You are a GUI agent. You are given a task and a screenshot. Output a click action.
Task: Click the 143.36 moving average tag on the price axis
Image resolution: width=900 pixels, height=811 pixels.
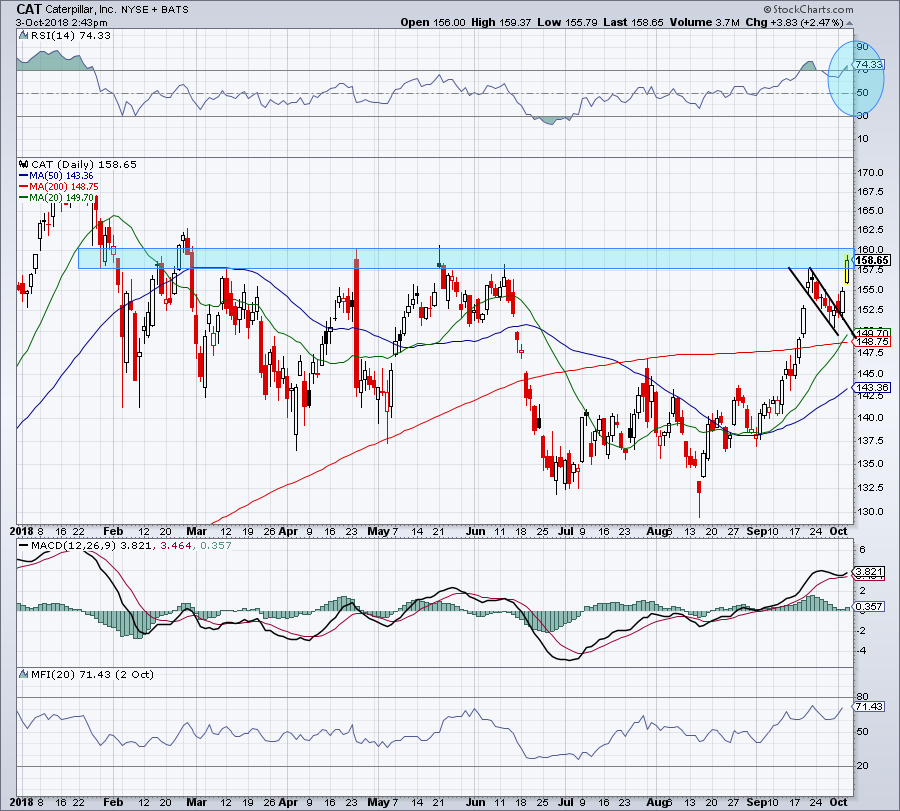point(872,388)
